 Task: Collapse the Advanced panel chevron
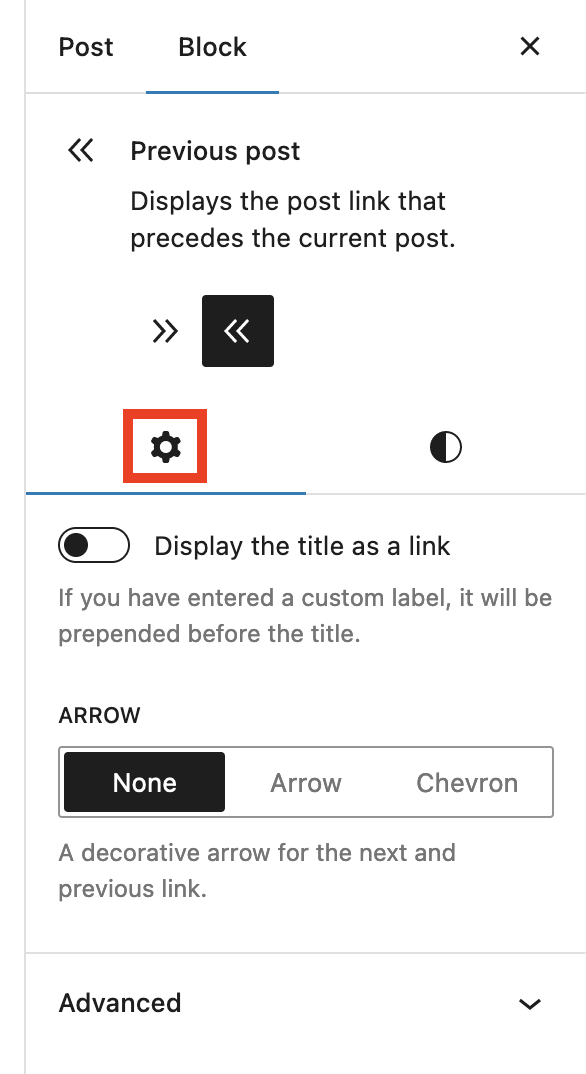(530, 1002)
